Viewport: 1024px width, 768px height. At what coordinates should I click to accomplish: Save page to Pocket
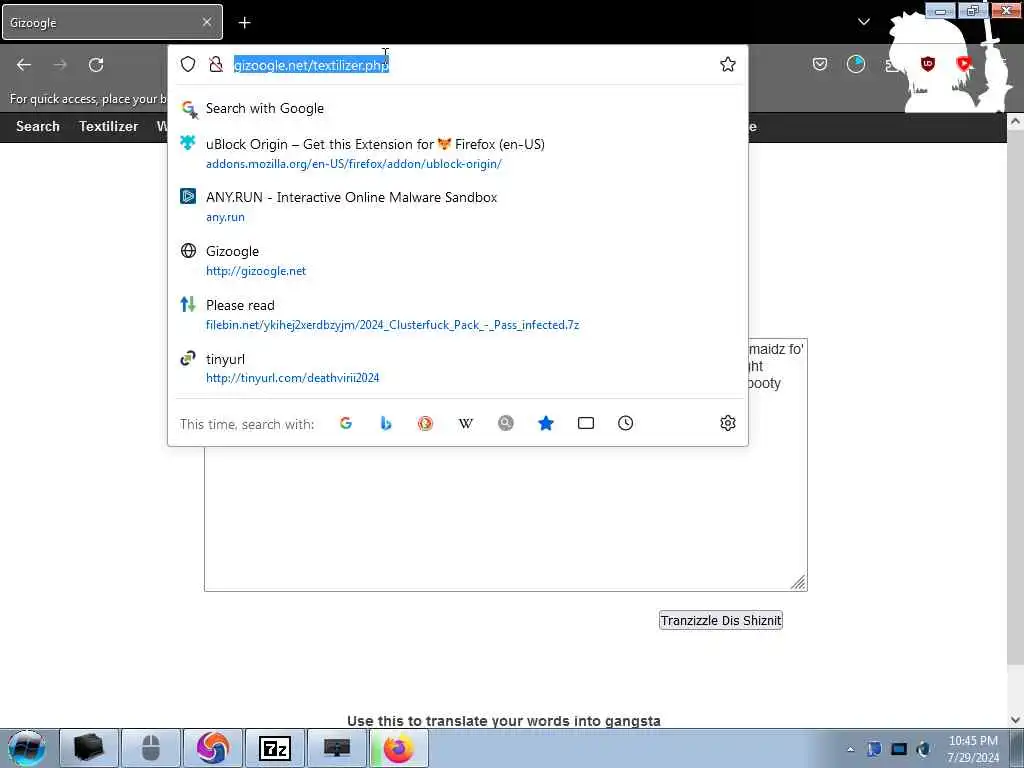[x=820, y=64]
